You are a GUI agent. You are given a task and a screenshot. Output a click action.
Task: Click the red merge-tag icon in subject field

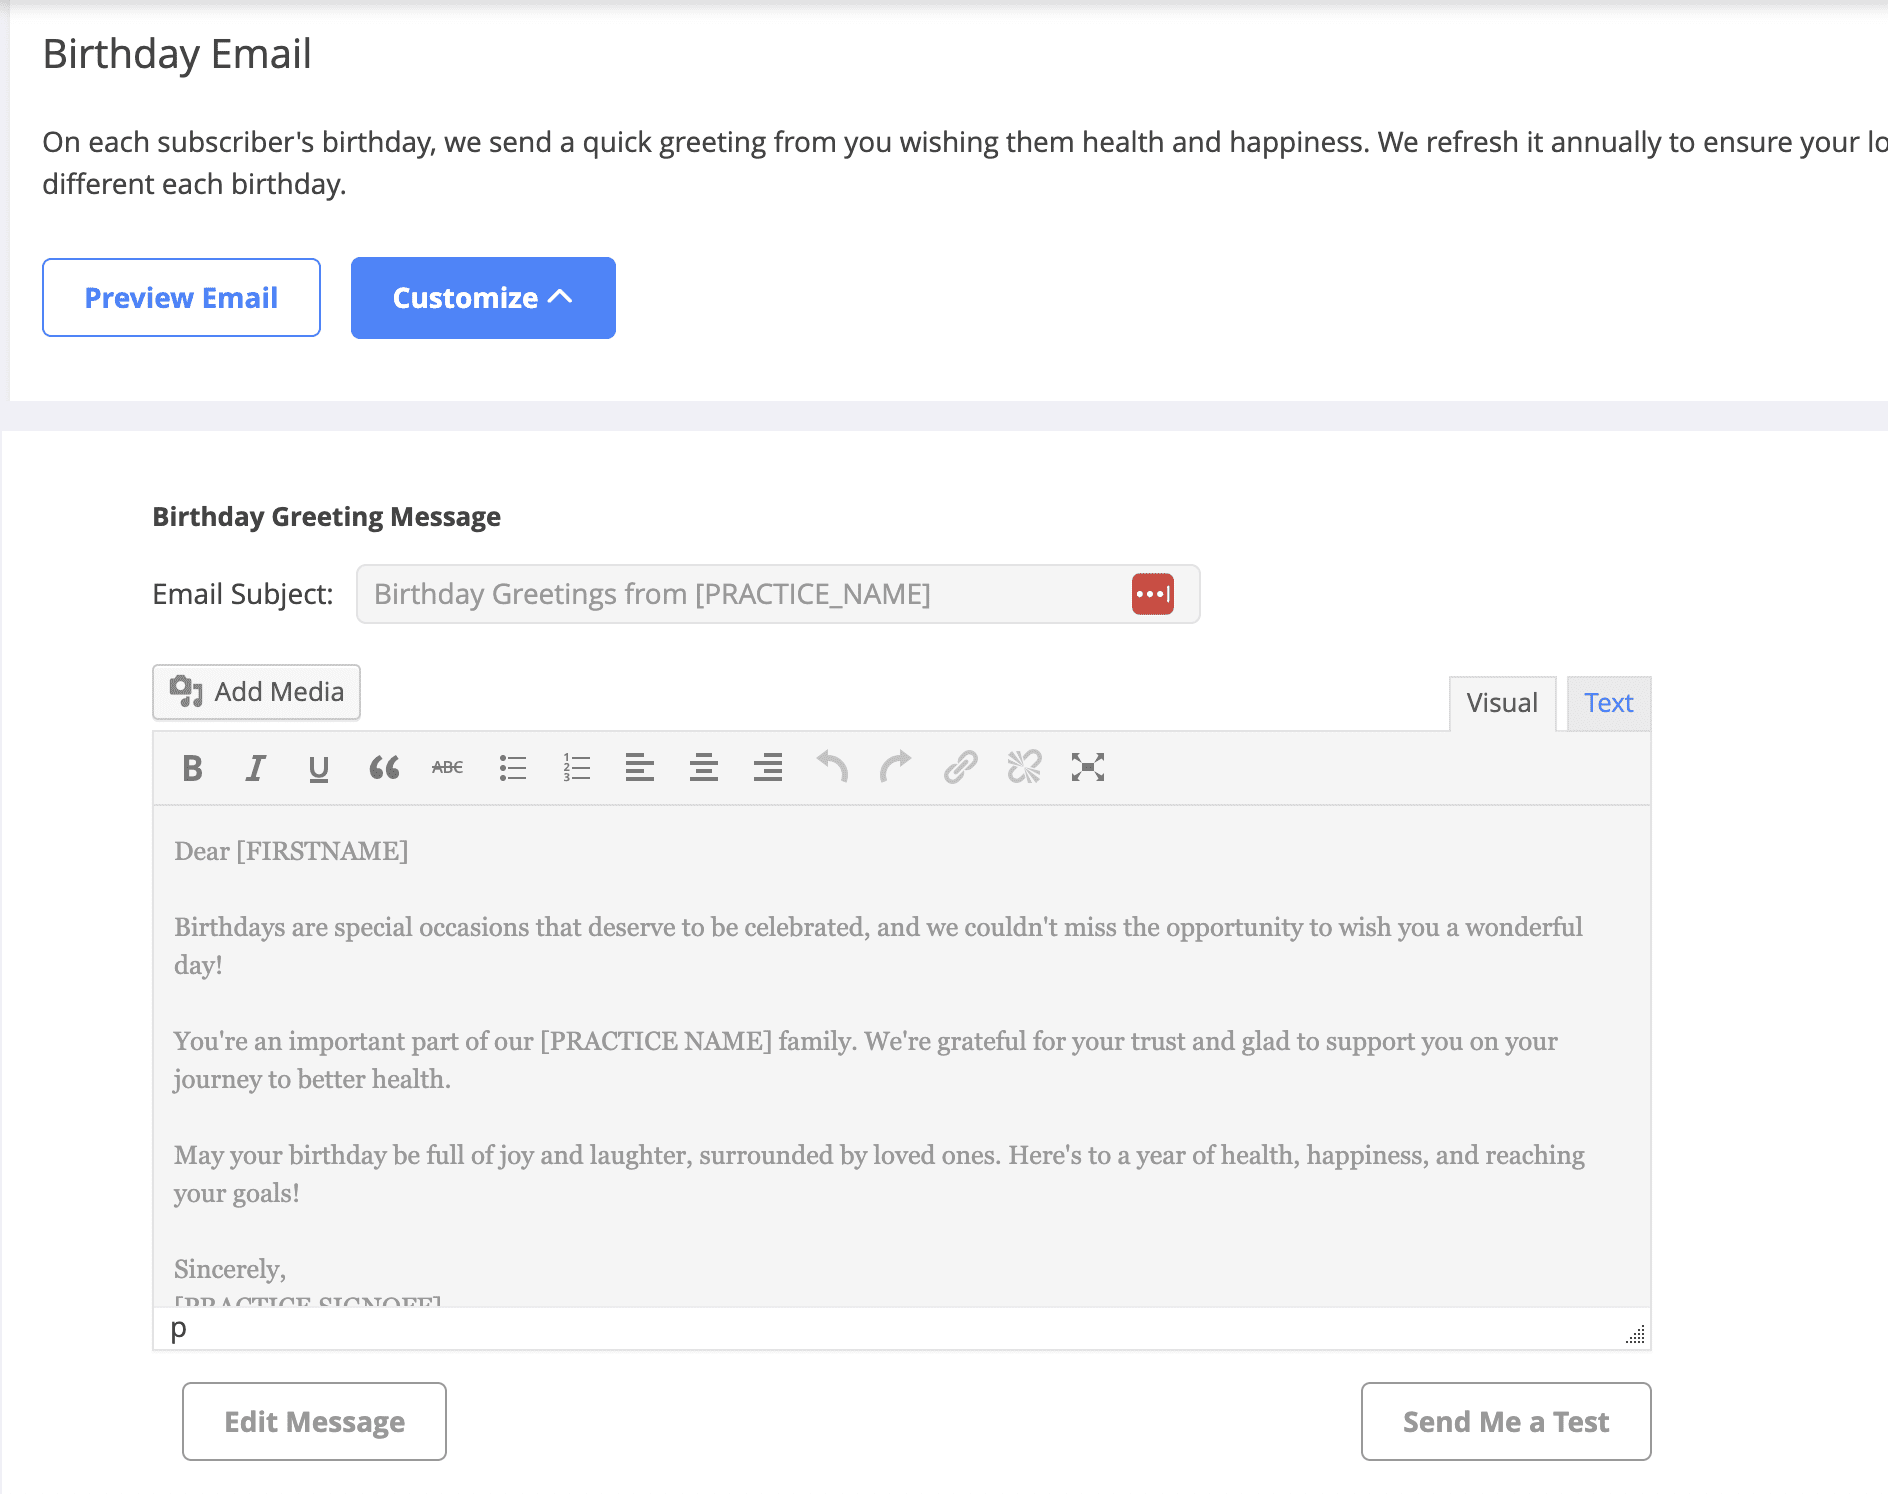click(x=1153, y=594)
